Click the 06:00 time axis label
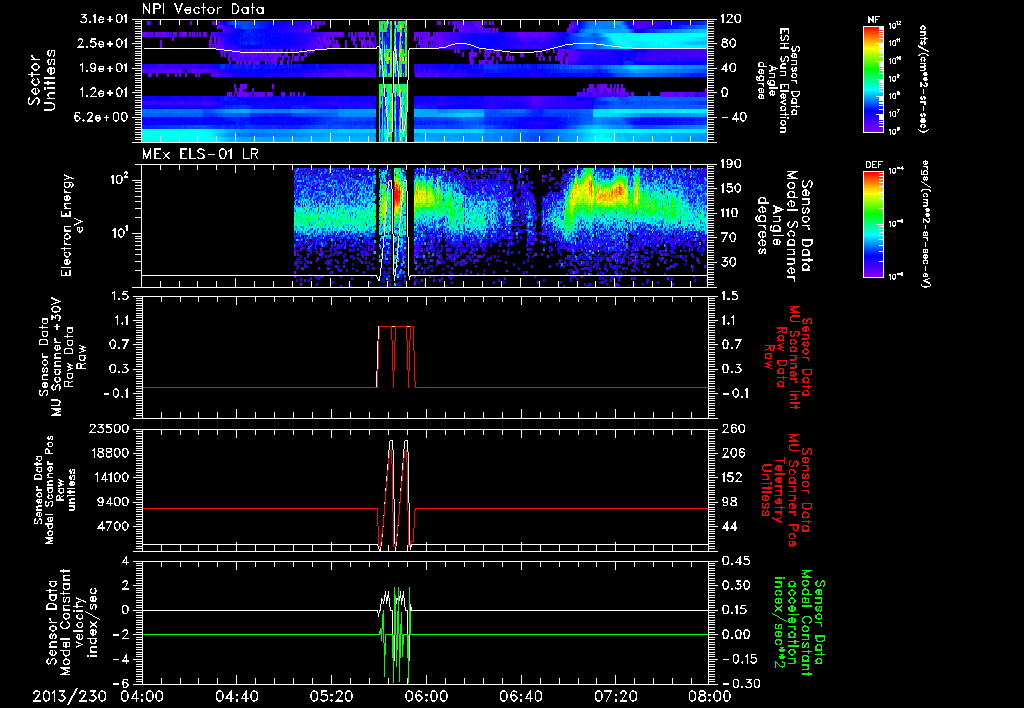Viewport: 1024px width, 708px height. (x=426, y=696)
